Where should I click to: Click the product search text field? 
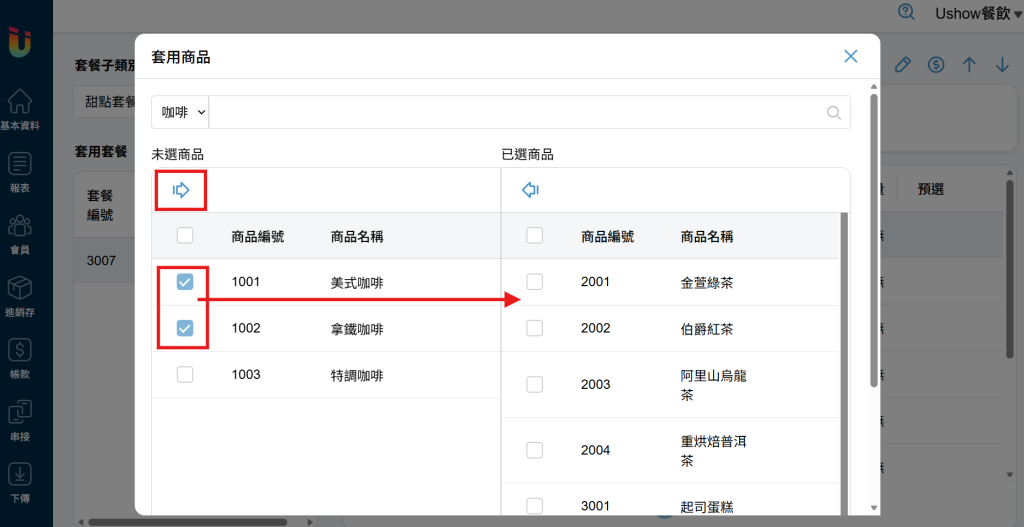tap(516, 112)
